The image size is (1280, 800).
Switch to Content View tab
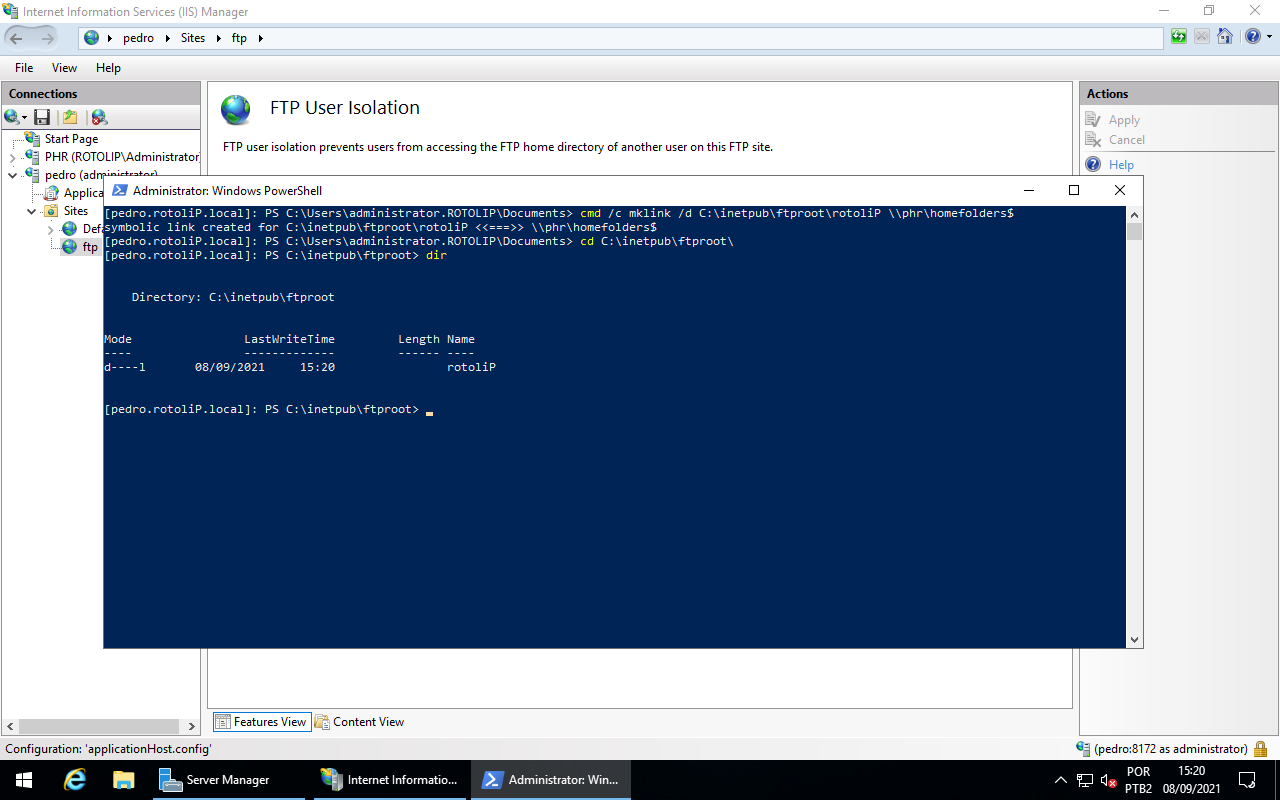(x=359, y=722)
